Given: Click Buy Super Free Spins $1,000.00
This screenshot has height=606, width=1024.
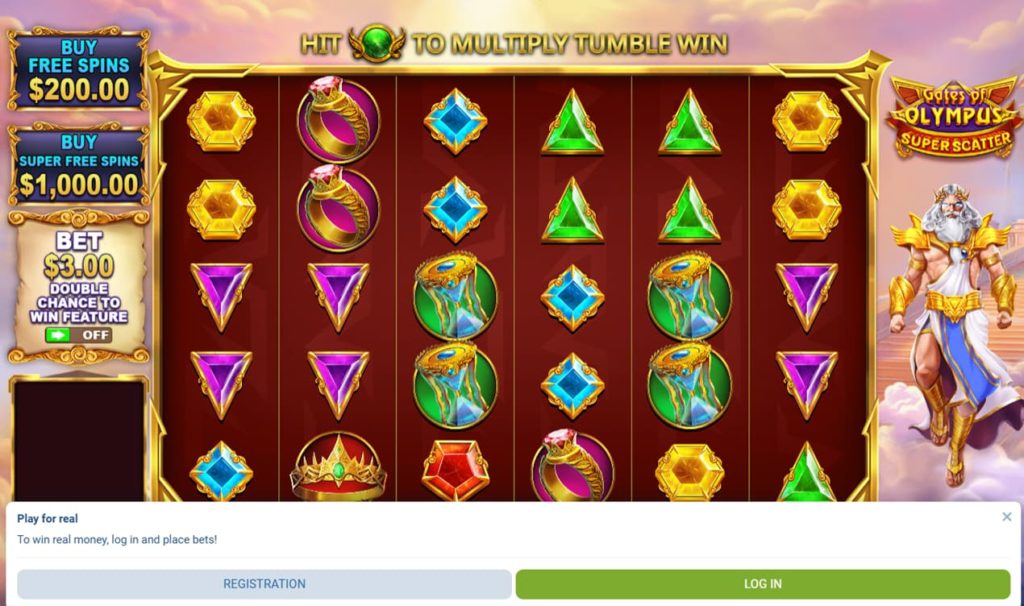Looking at the screenshot, I should tap(78, 165).
